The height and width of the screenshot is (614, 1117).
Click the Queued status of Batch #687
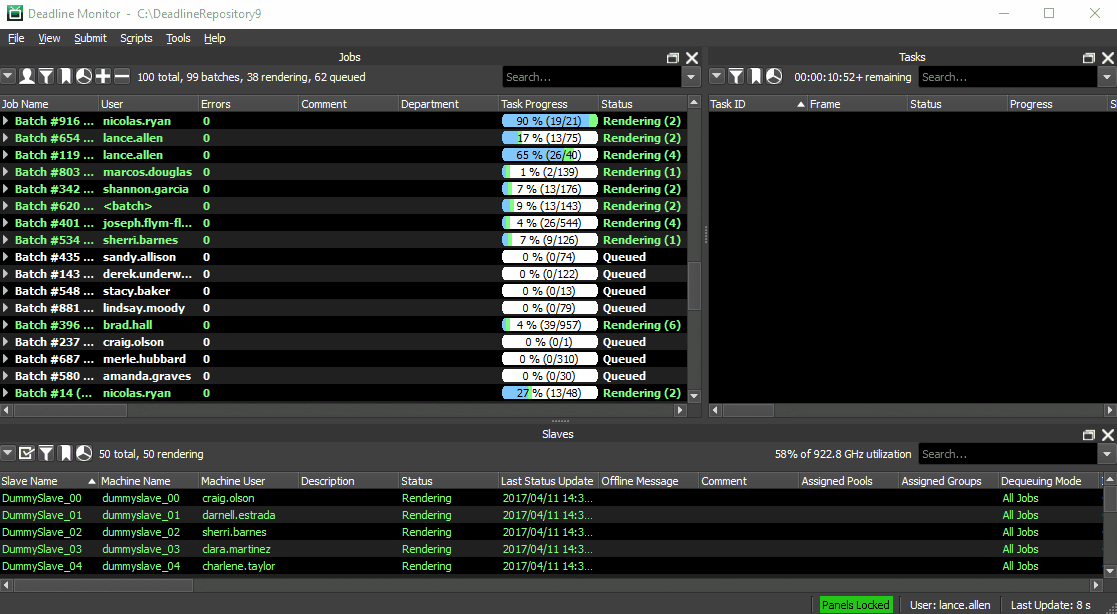point(624,359)
